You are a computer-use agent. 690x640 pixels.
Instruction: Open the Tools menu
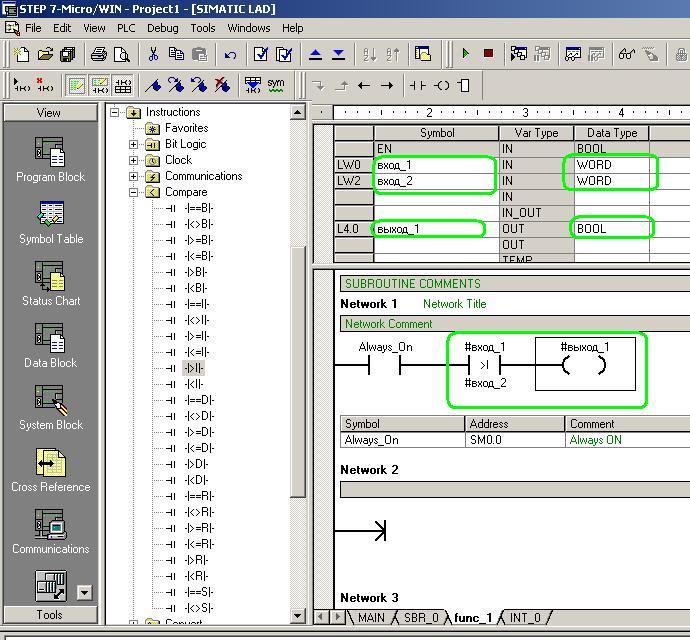(x=203, y=28)
